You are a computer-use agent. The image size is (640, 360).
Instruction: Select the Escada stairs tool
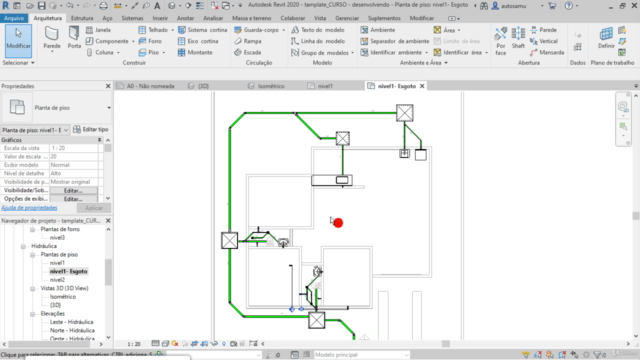(x=248, y=53)
